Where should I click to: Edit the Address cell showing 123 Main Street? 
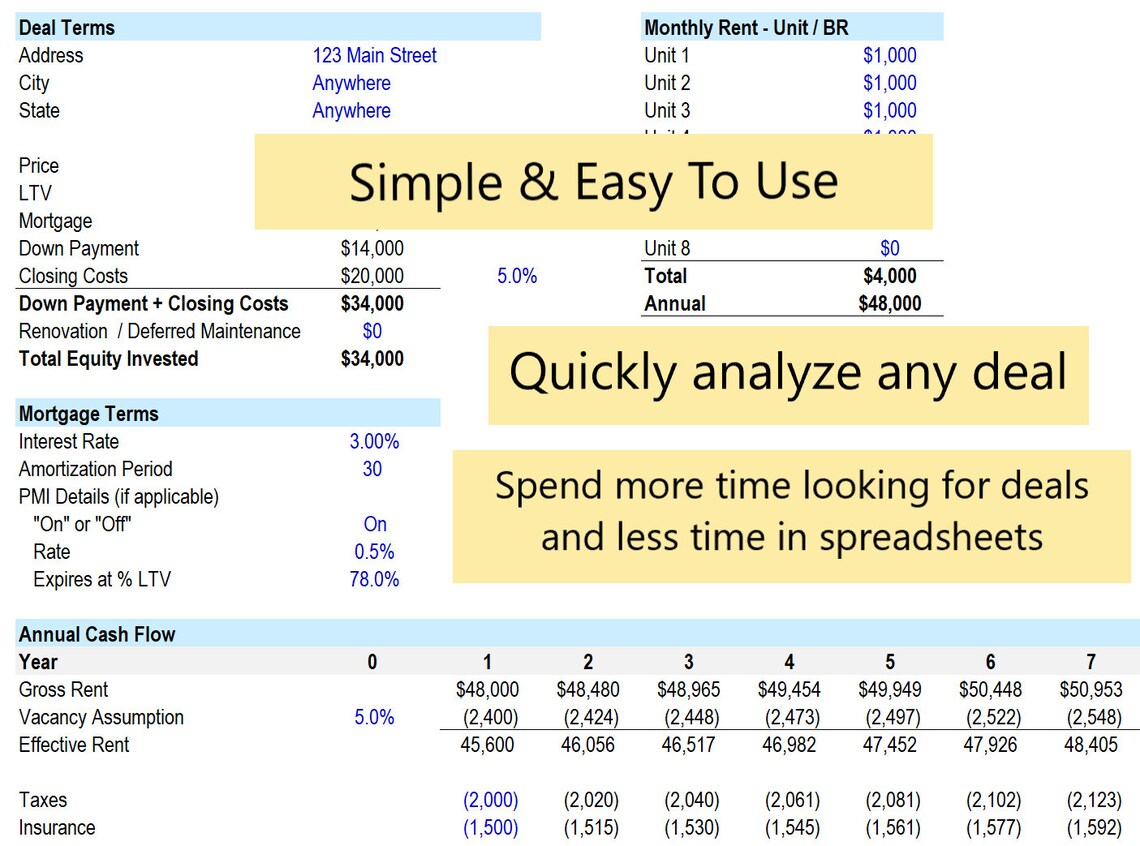click(x=374, y=55)
